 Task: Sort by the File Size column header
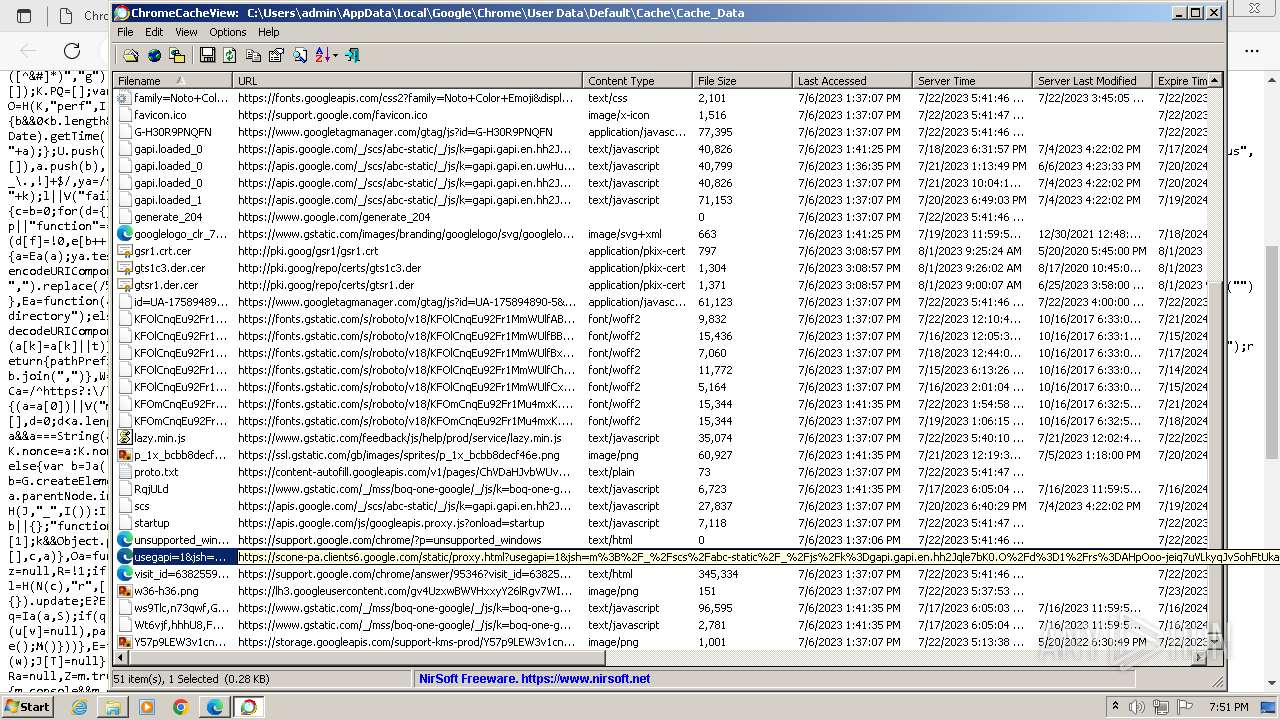tap(743, 81)
